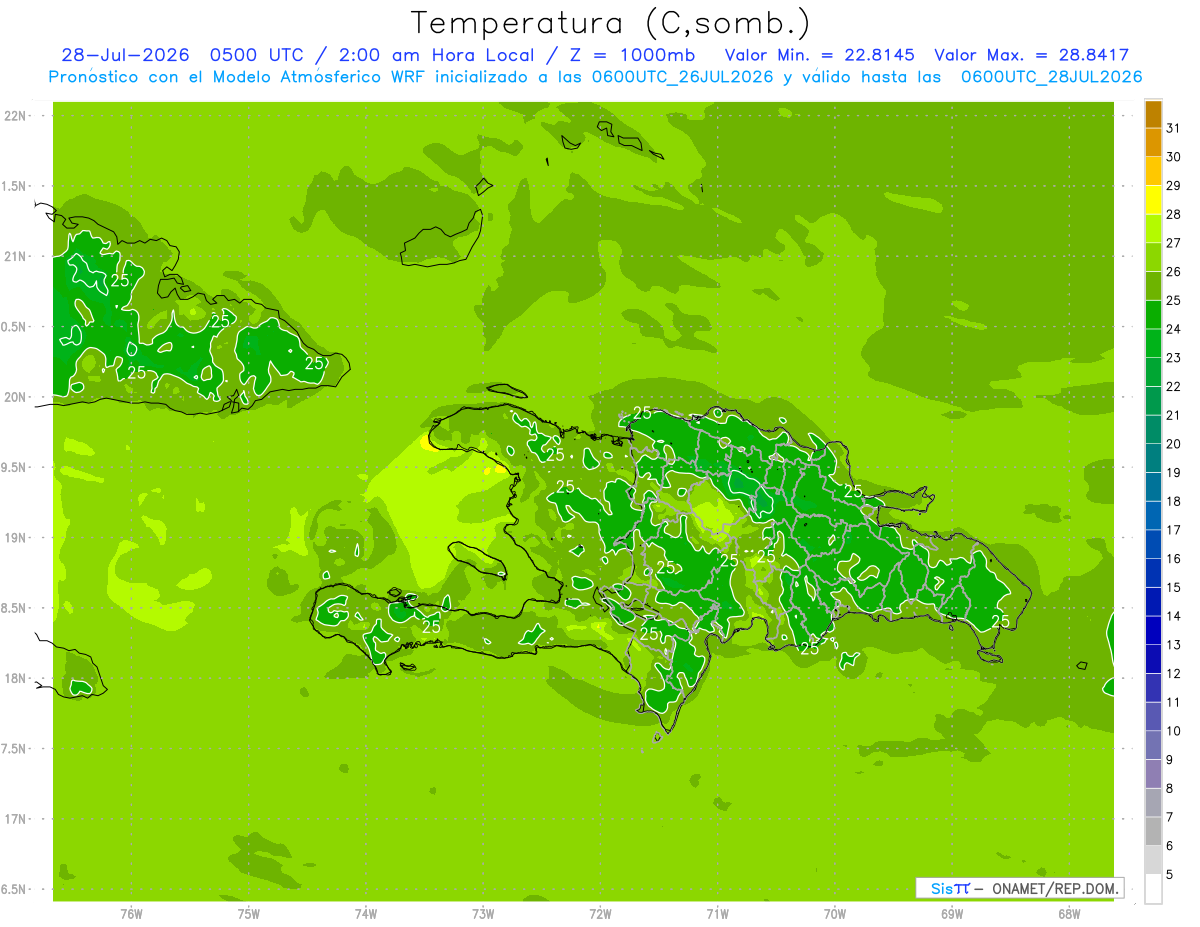The width and height of the screenshot is (1200, 927).
Task: Click "Valor Max. = 28.8417" text
Action: 1032,55
